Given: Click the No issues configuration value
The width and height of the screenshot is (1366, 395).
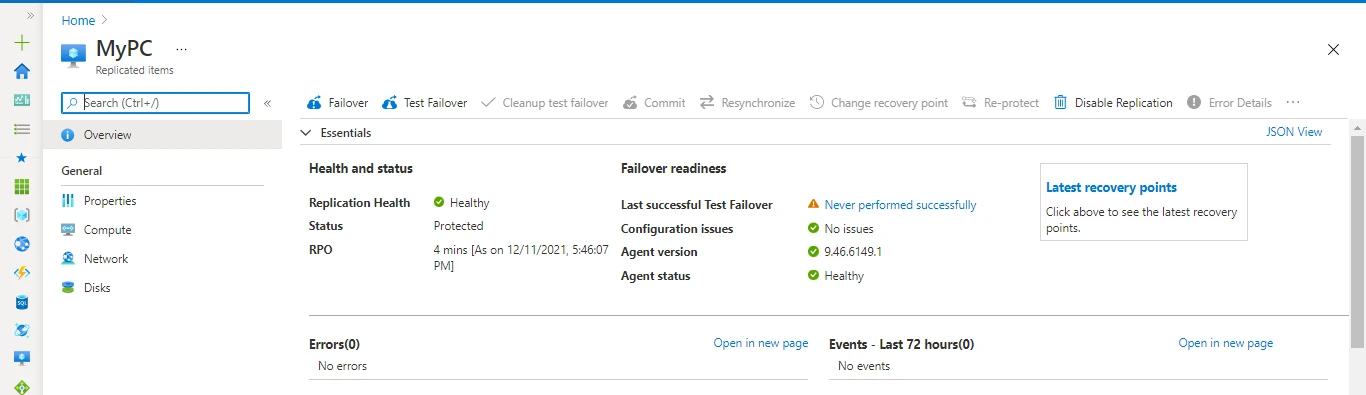Looking at the screenshot, I should coord(841,229).
